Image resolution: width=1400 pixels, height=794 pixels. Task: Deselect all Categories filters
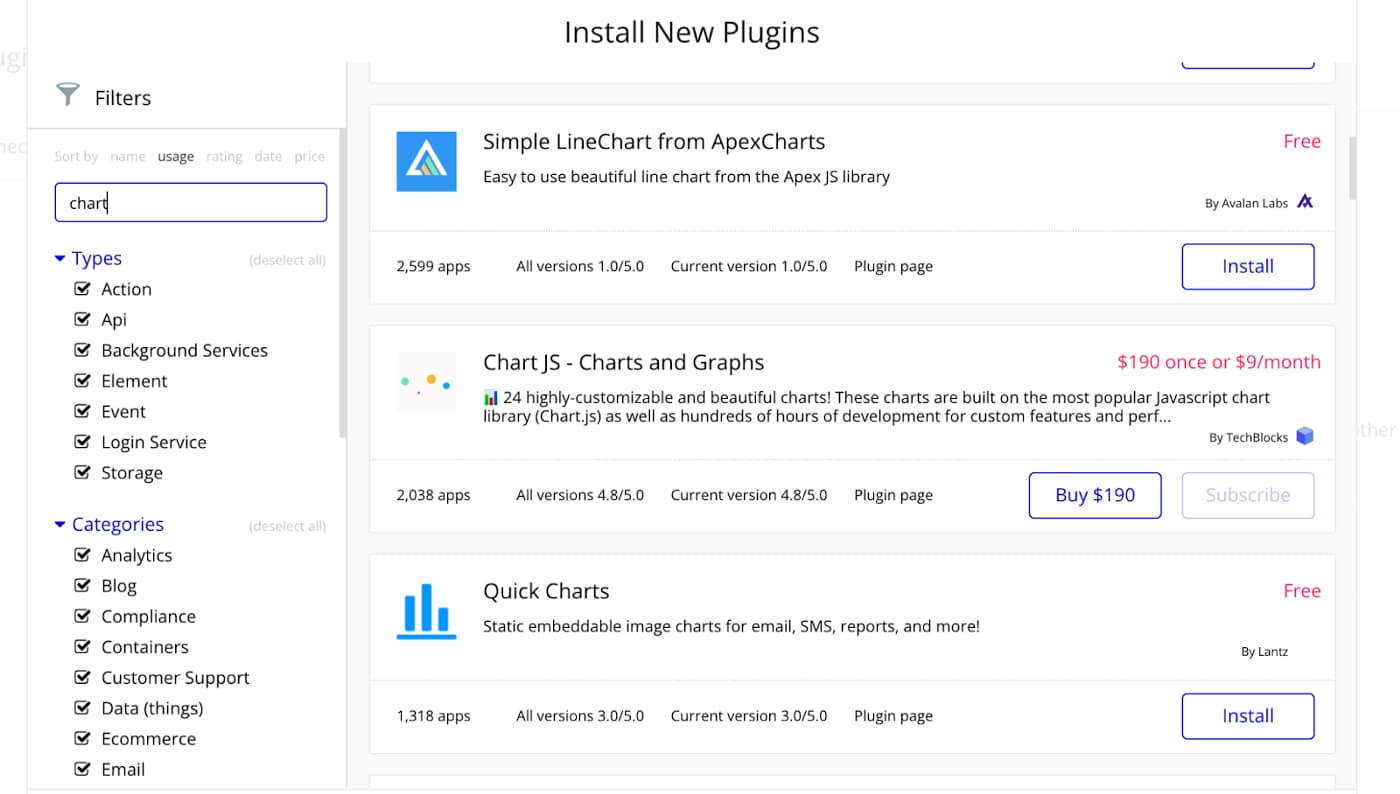click(287, 526)
